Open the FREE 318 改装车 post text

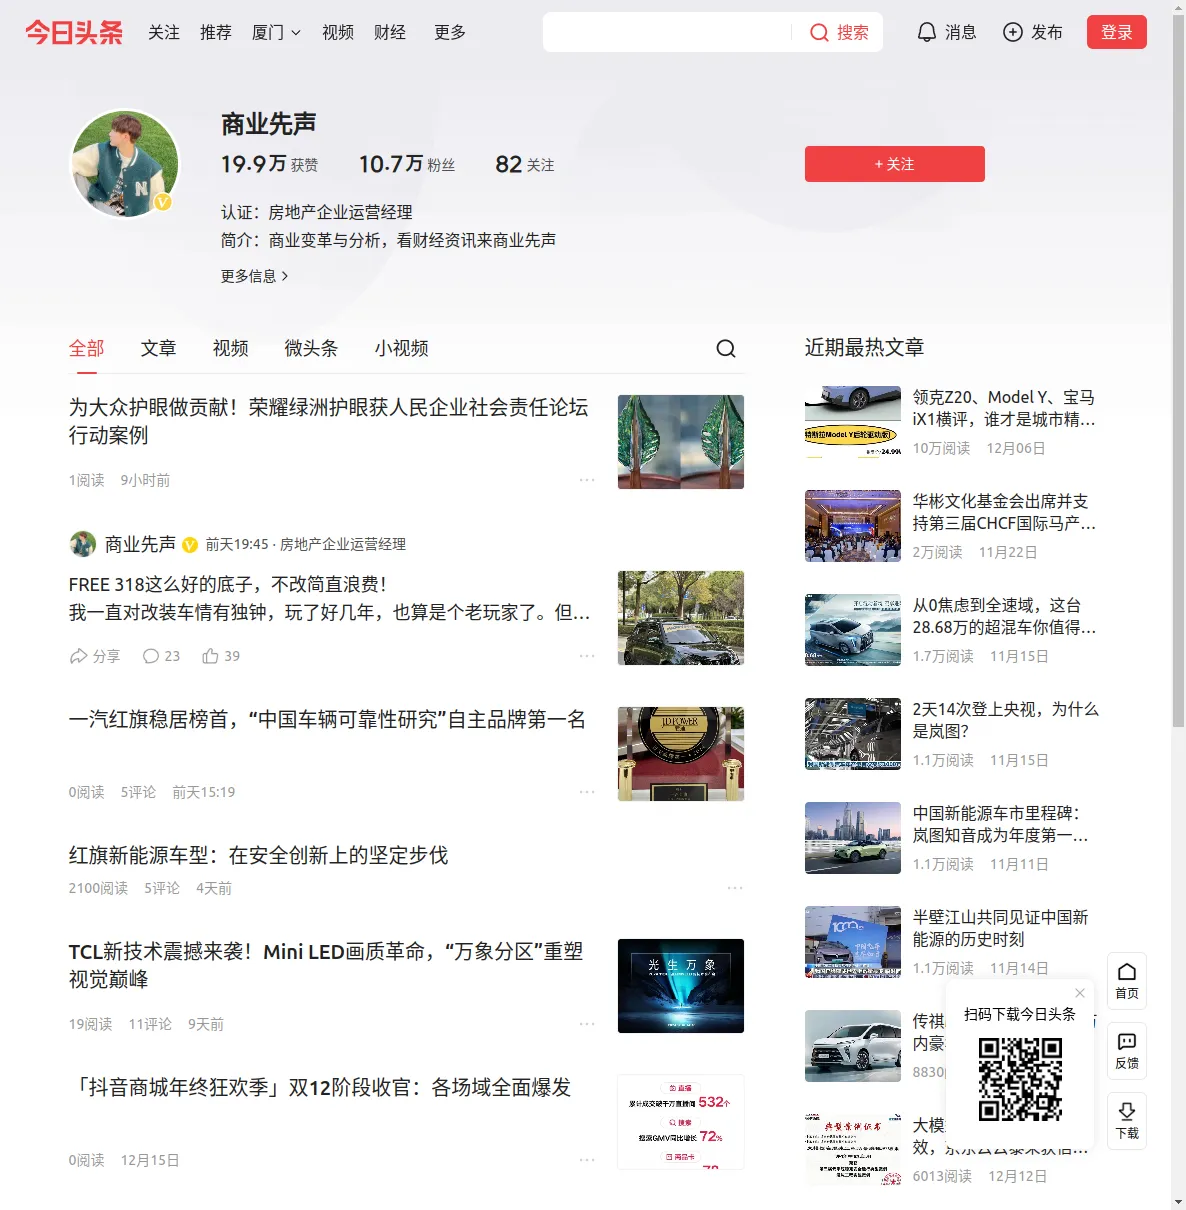(330, 598)
